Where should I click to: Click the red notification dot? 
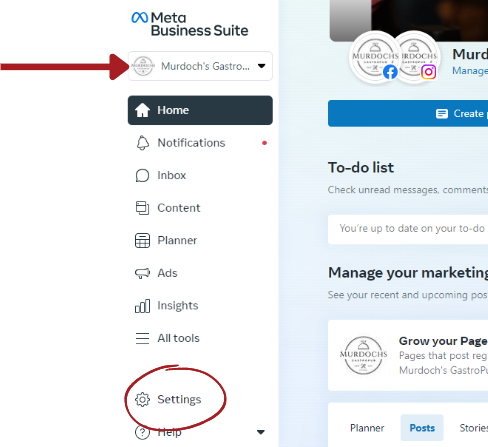point(264,143)
